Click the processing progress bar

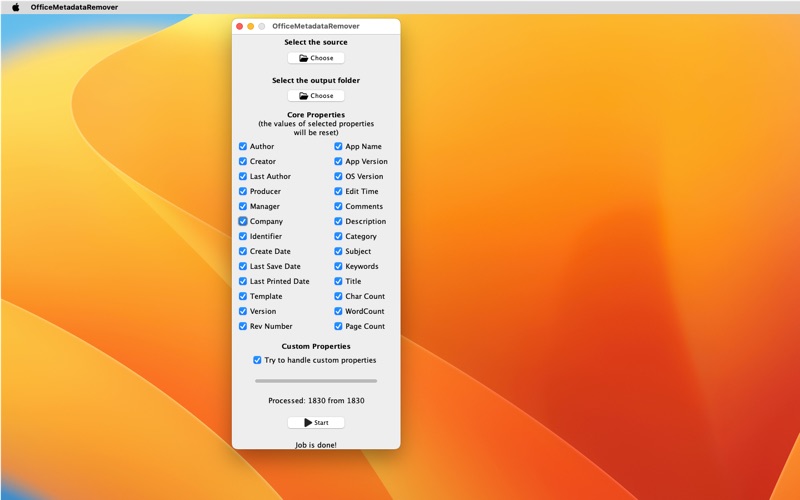(x=316, y=381)
